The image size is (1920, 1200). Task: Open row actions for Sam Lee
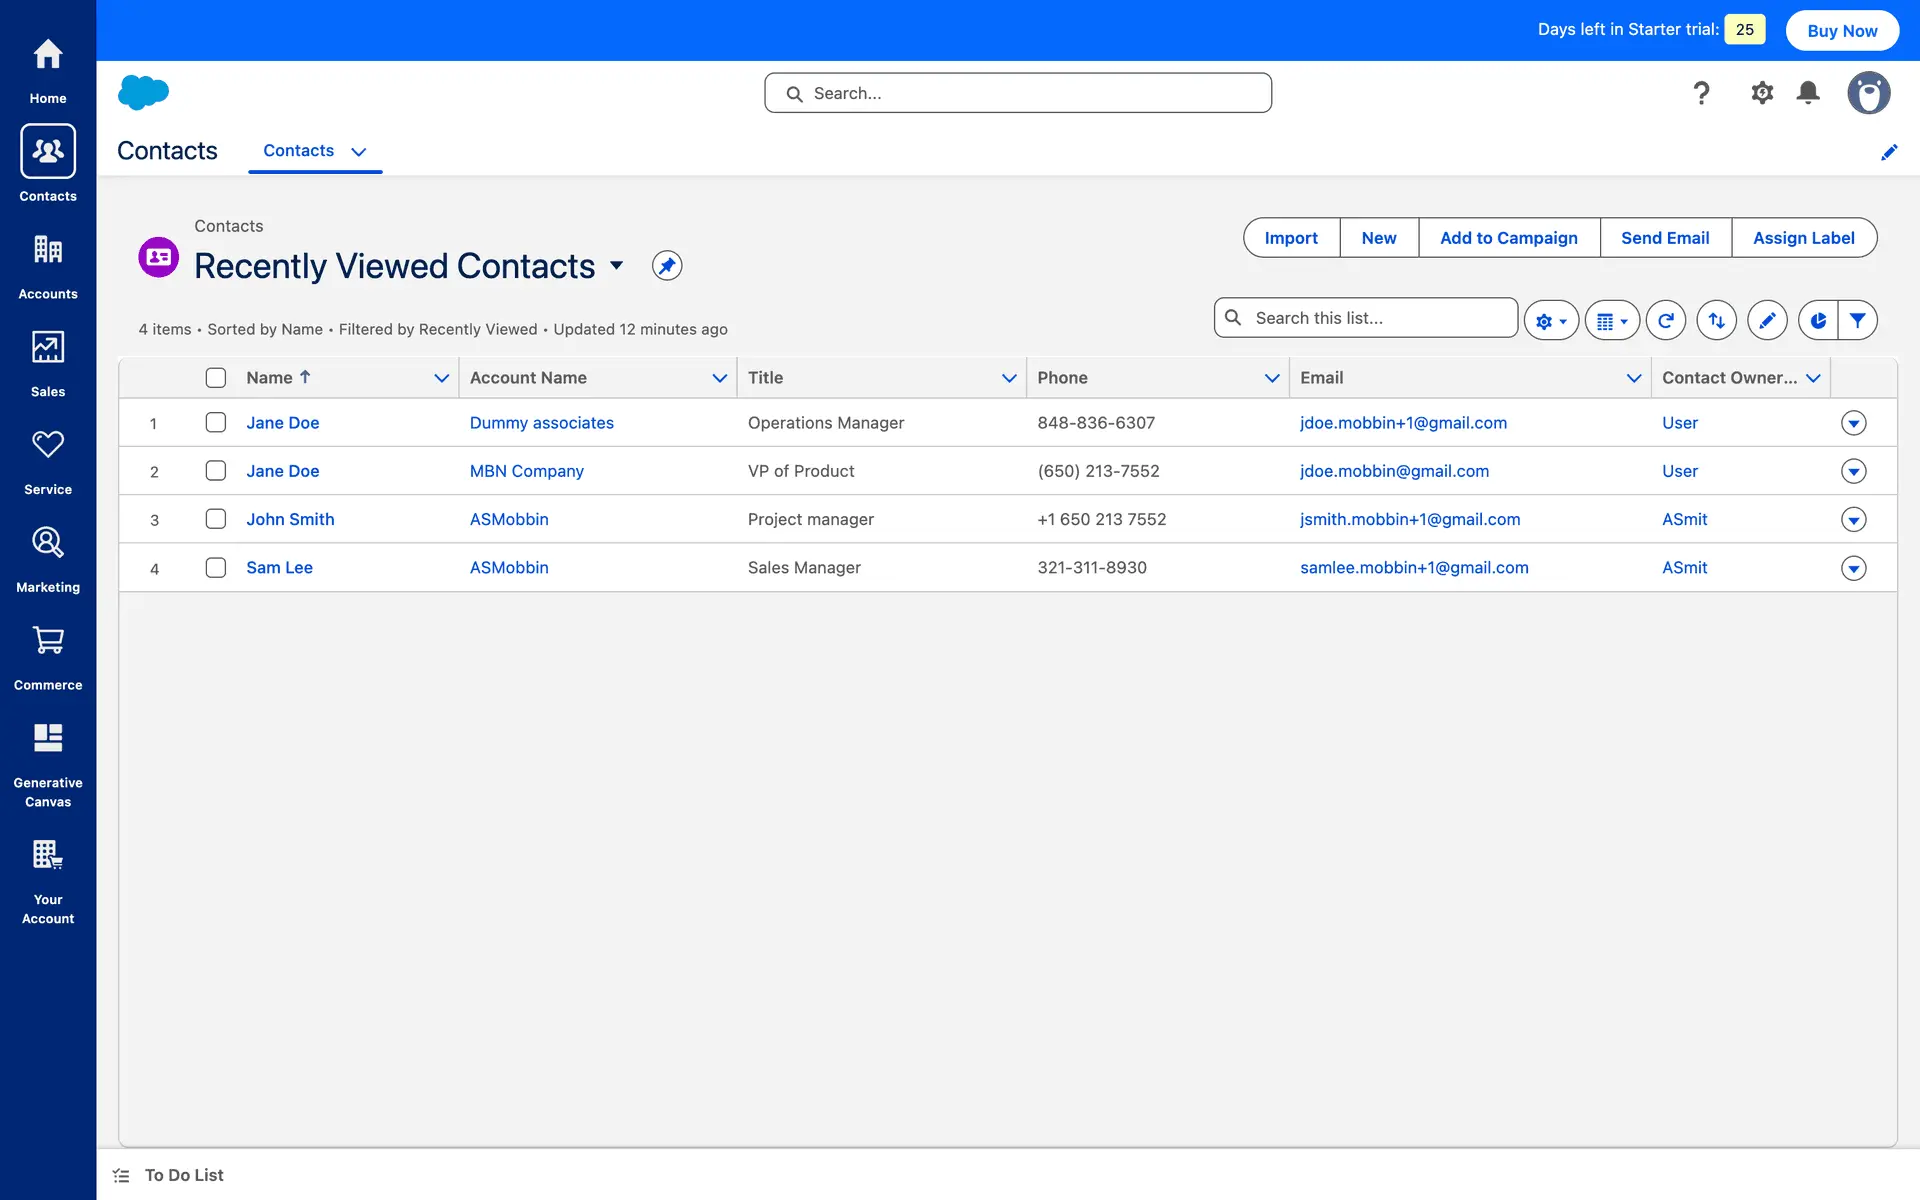(x=1853, y=568)
